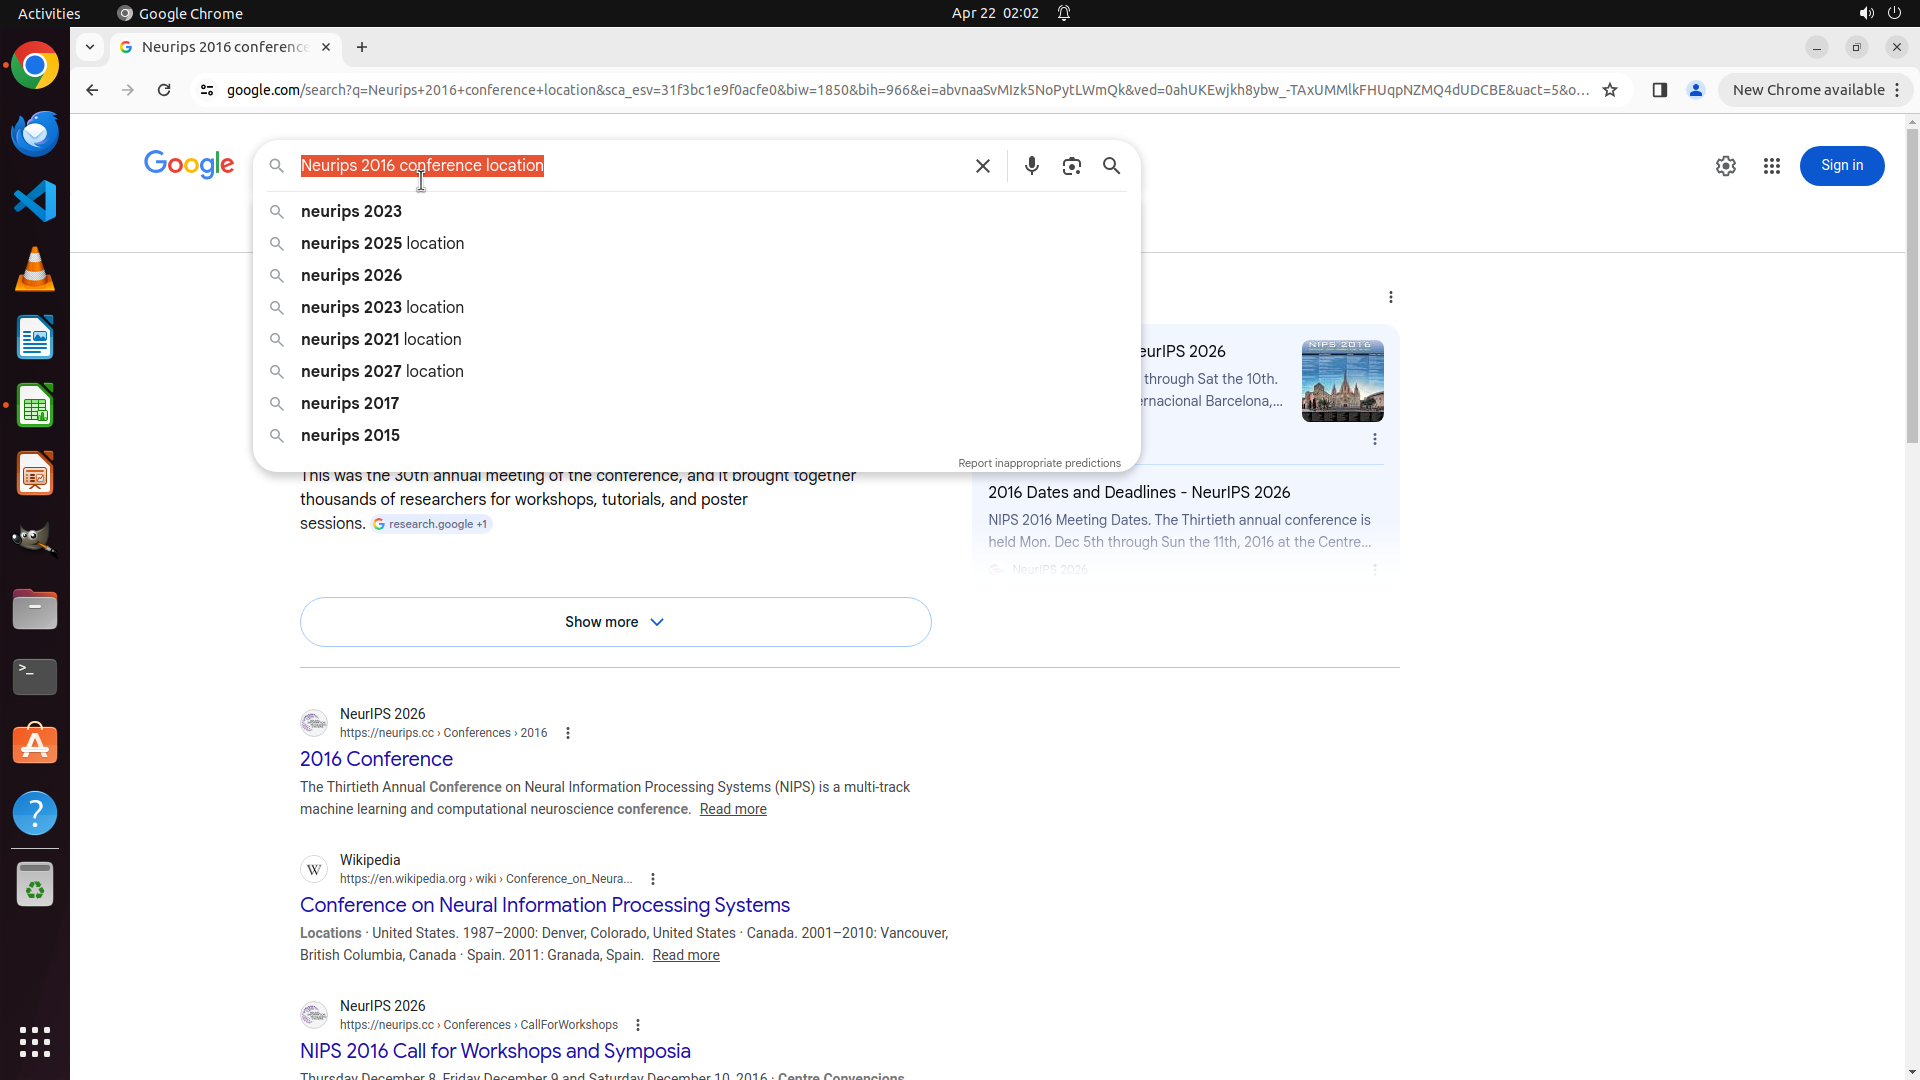Open Google Lens image search icon
The height and width of the screenshot is (1080, 1920).
pos(1071,166)
